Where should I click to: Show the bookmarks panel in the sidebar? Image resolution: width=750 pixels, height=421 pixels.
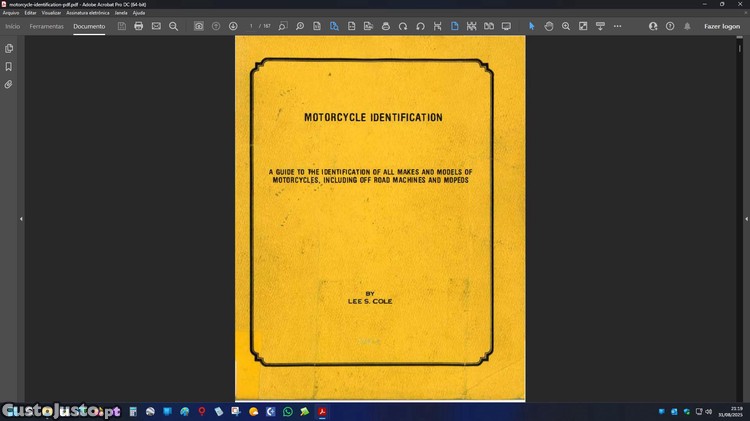click(x=9, y=66)
